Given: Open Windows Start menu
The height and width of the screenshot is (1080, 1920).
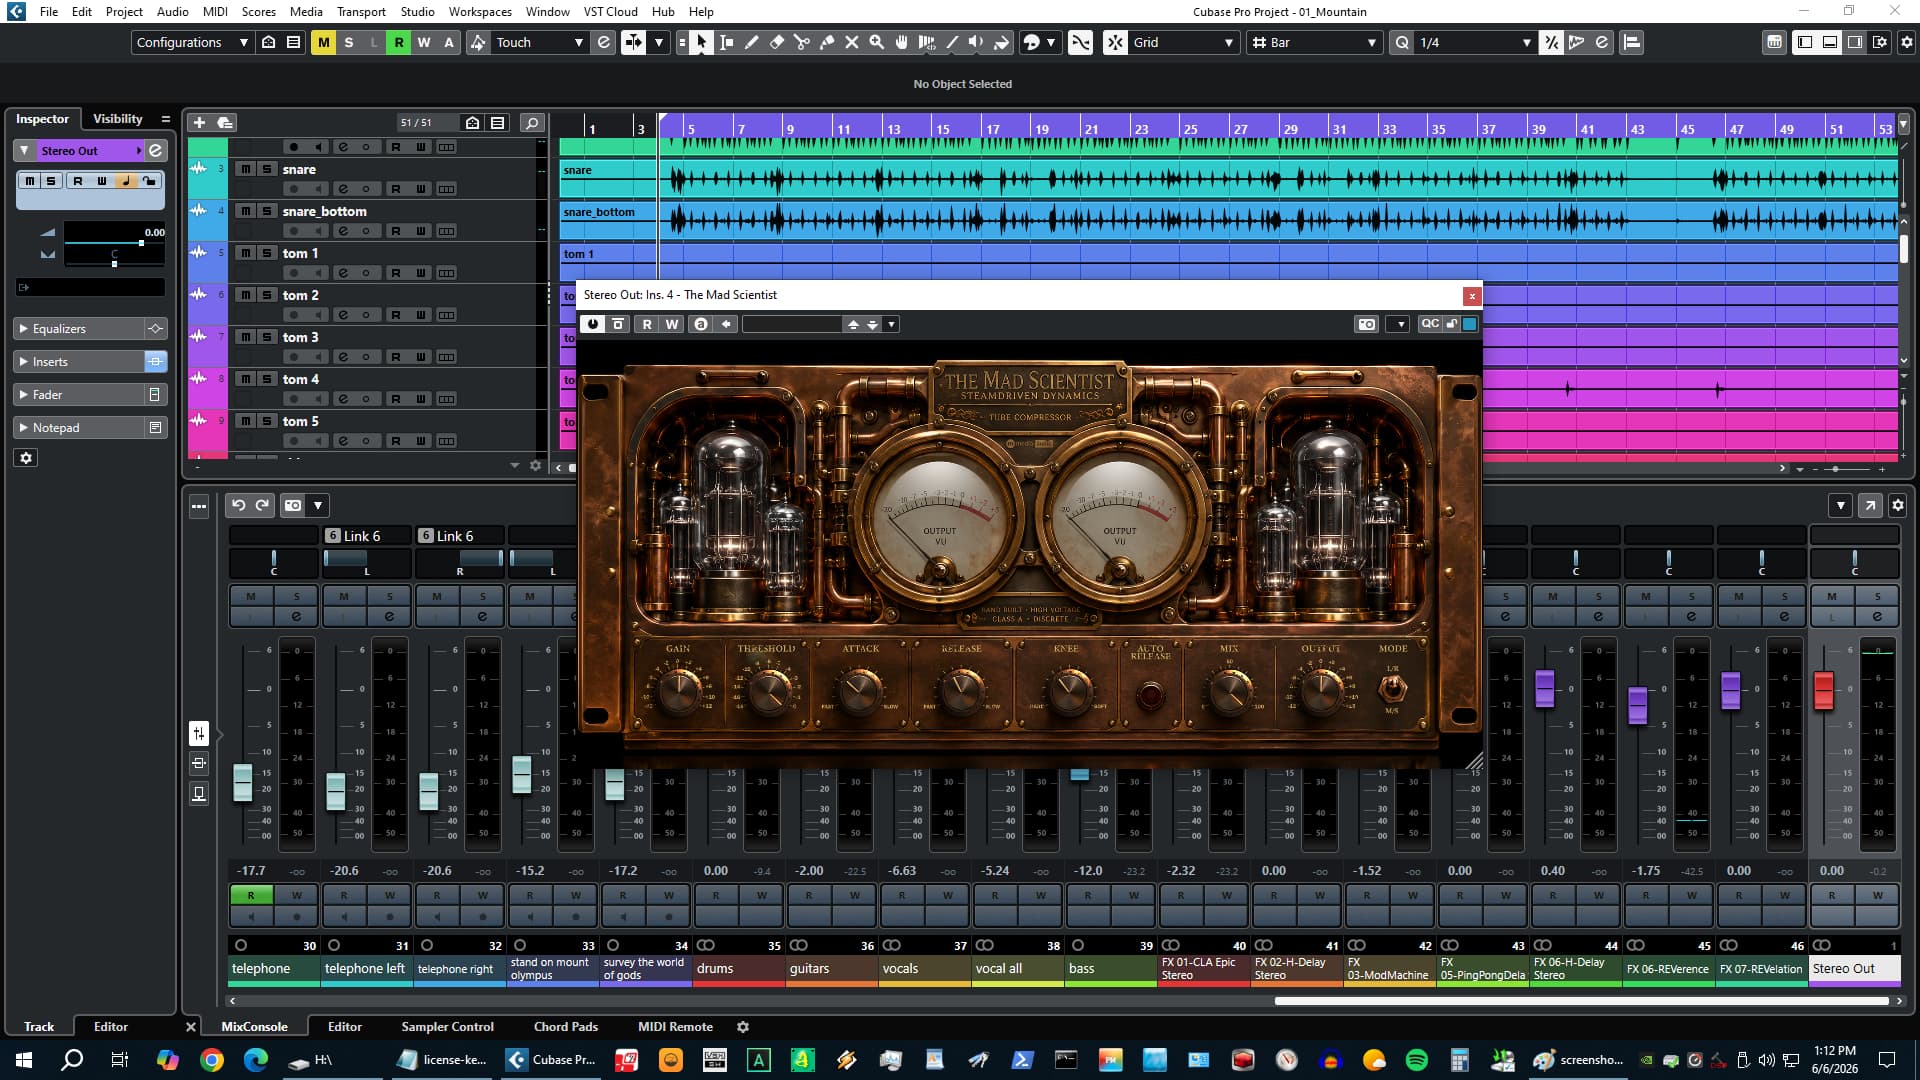Looking at the screenshot, I should pos(24,1060).
